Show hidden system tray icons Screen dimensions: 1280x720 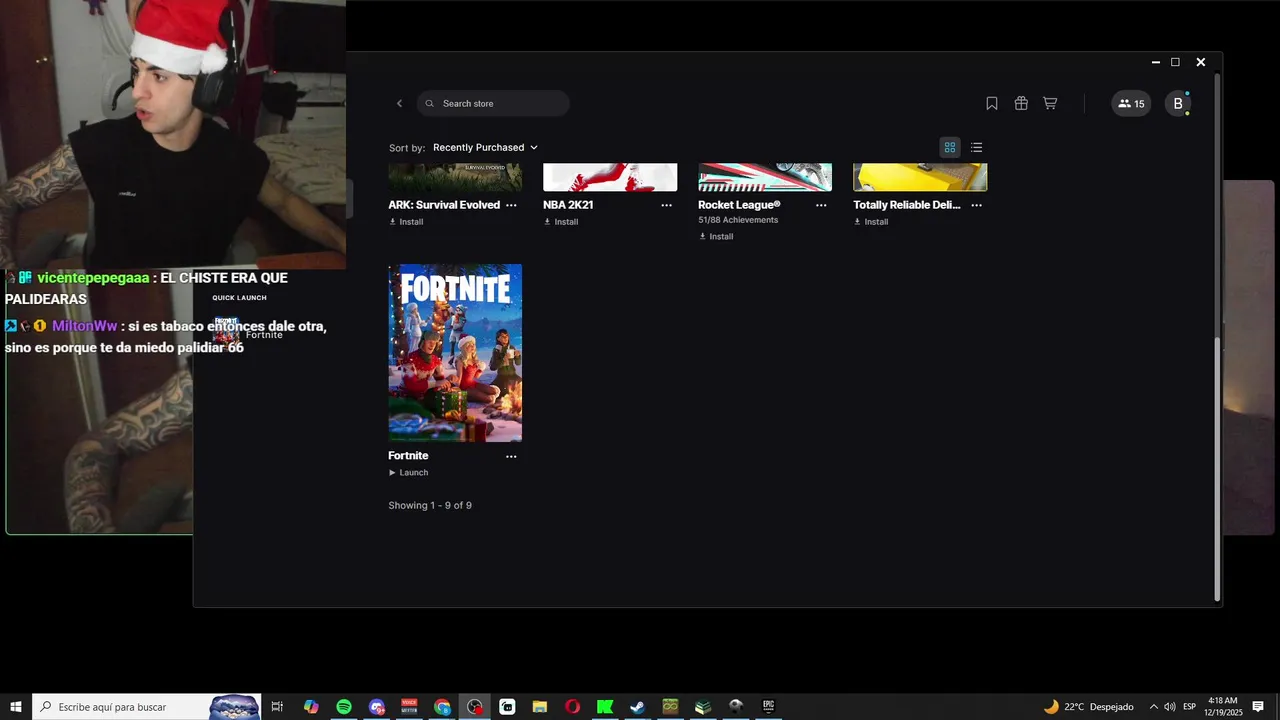coord(1153,707)
